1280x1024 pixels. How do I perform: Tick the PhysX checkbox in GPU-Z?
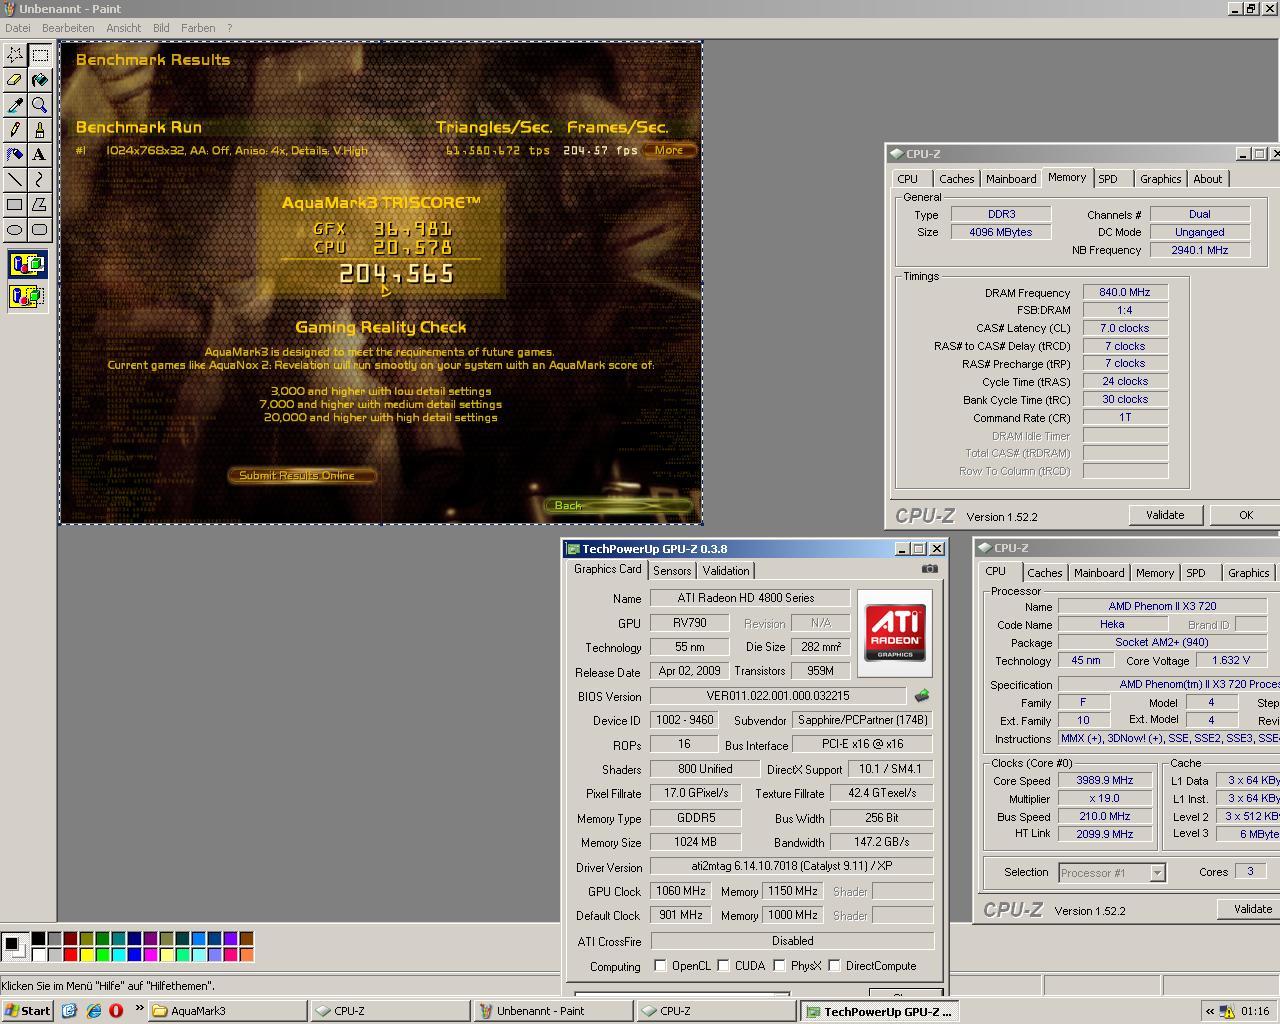point(779,966)
